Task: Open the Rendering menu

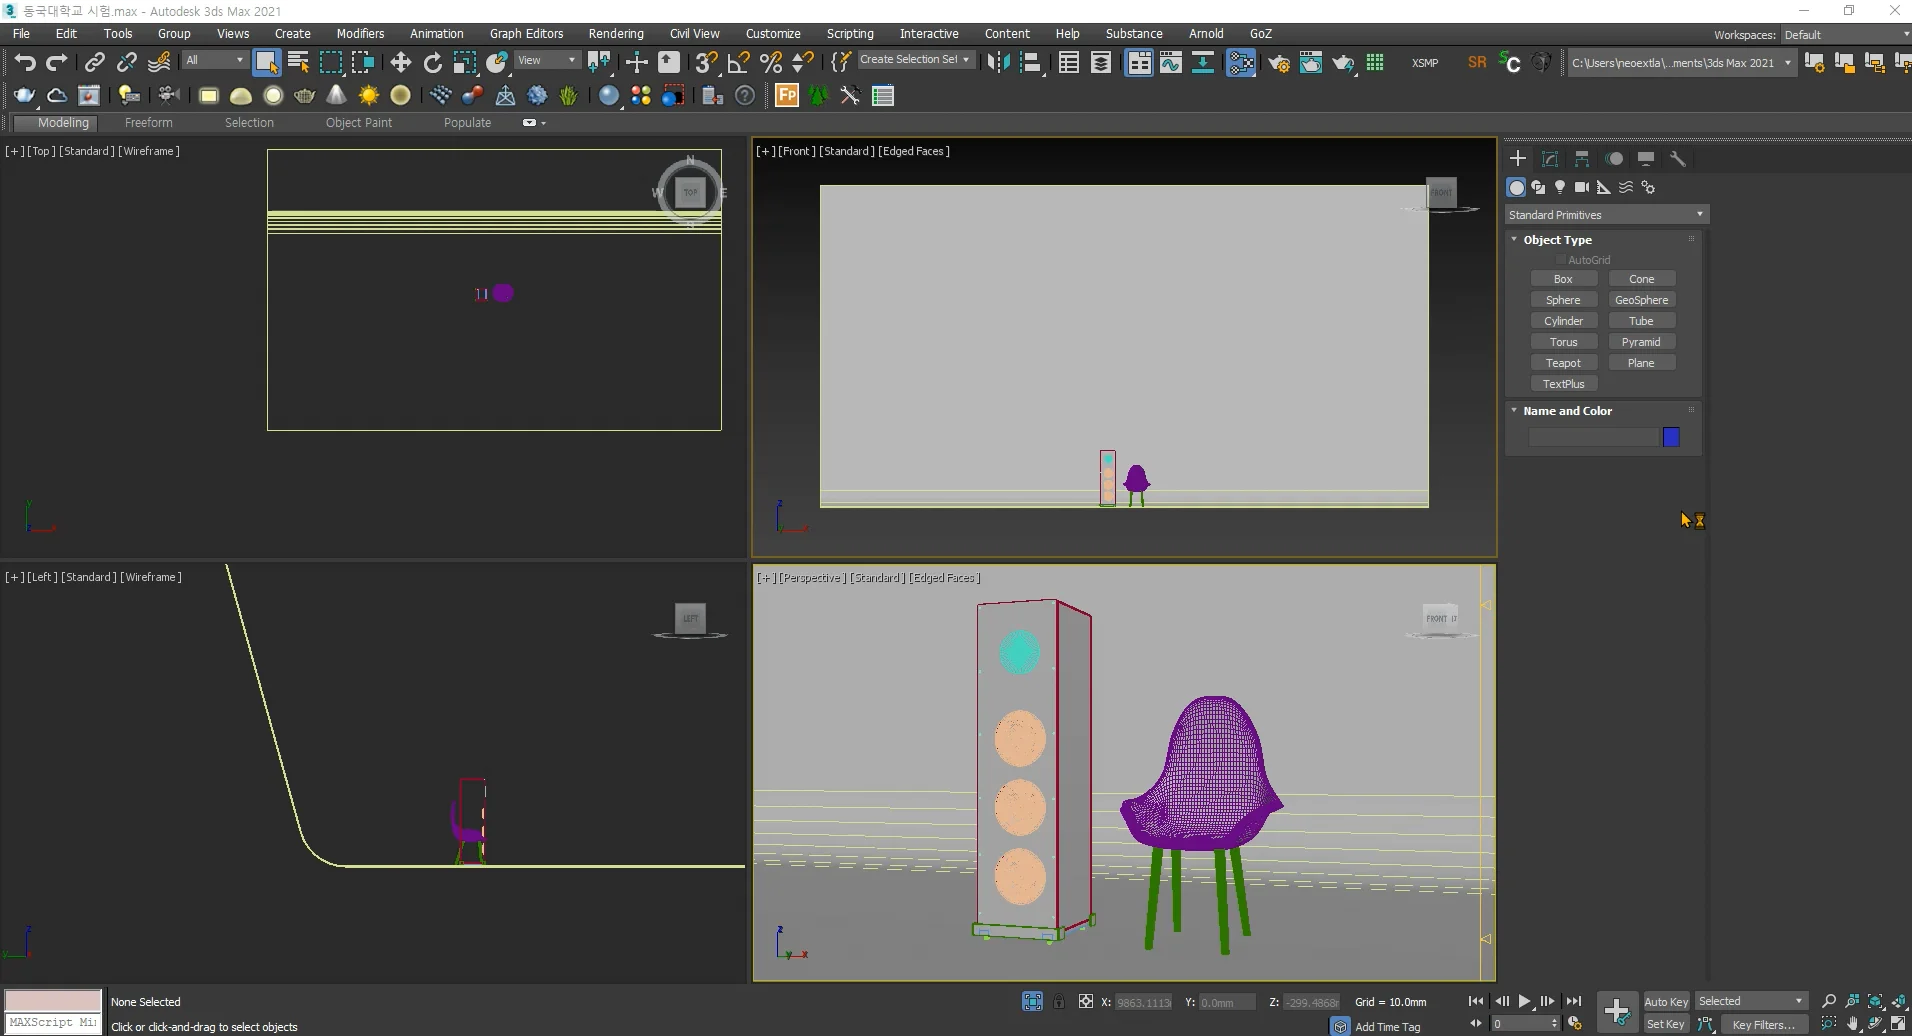Action: coord(616,33)
